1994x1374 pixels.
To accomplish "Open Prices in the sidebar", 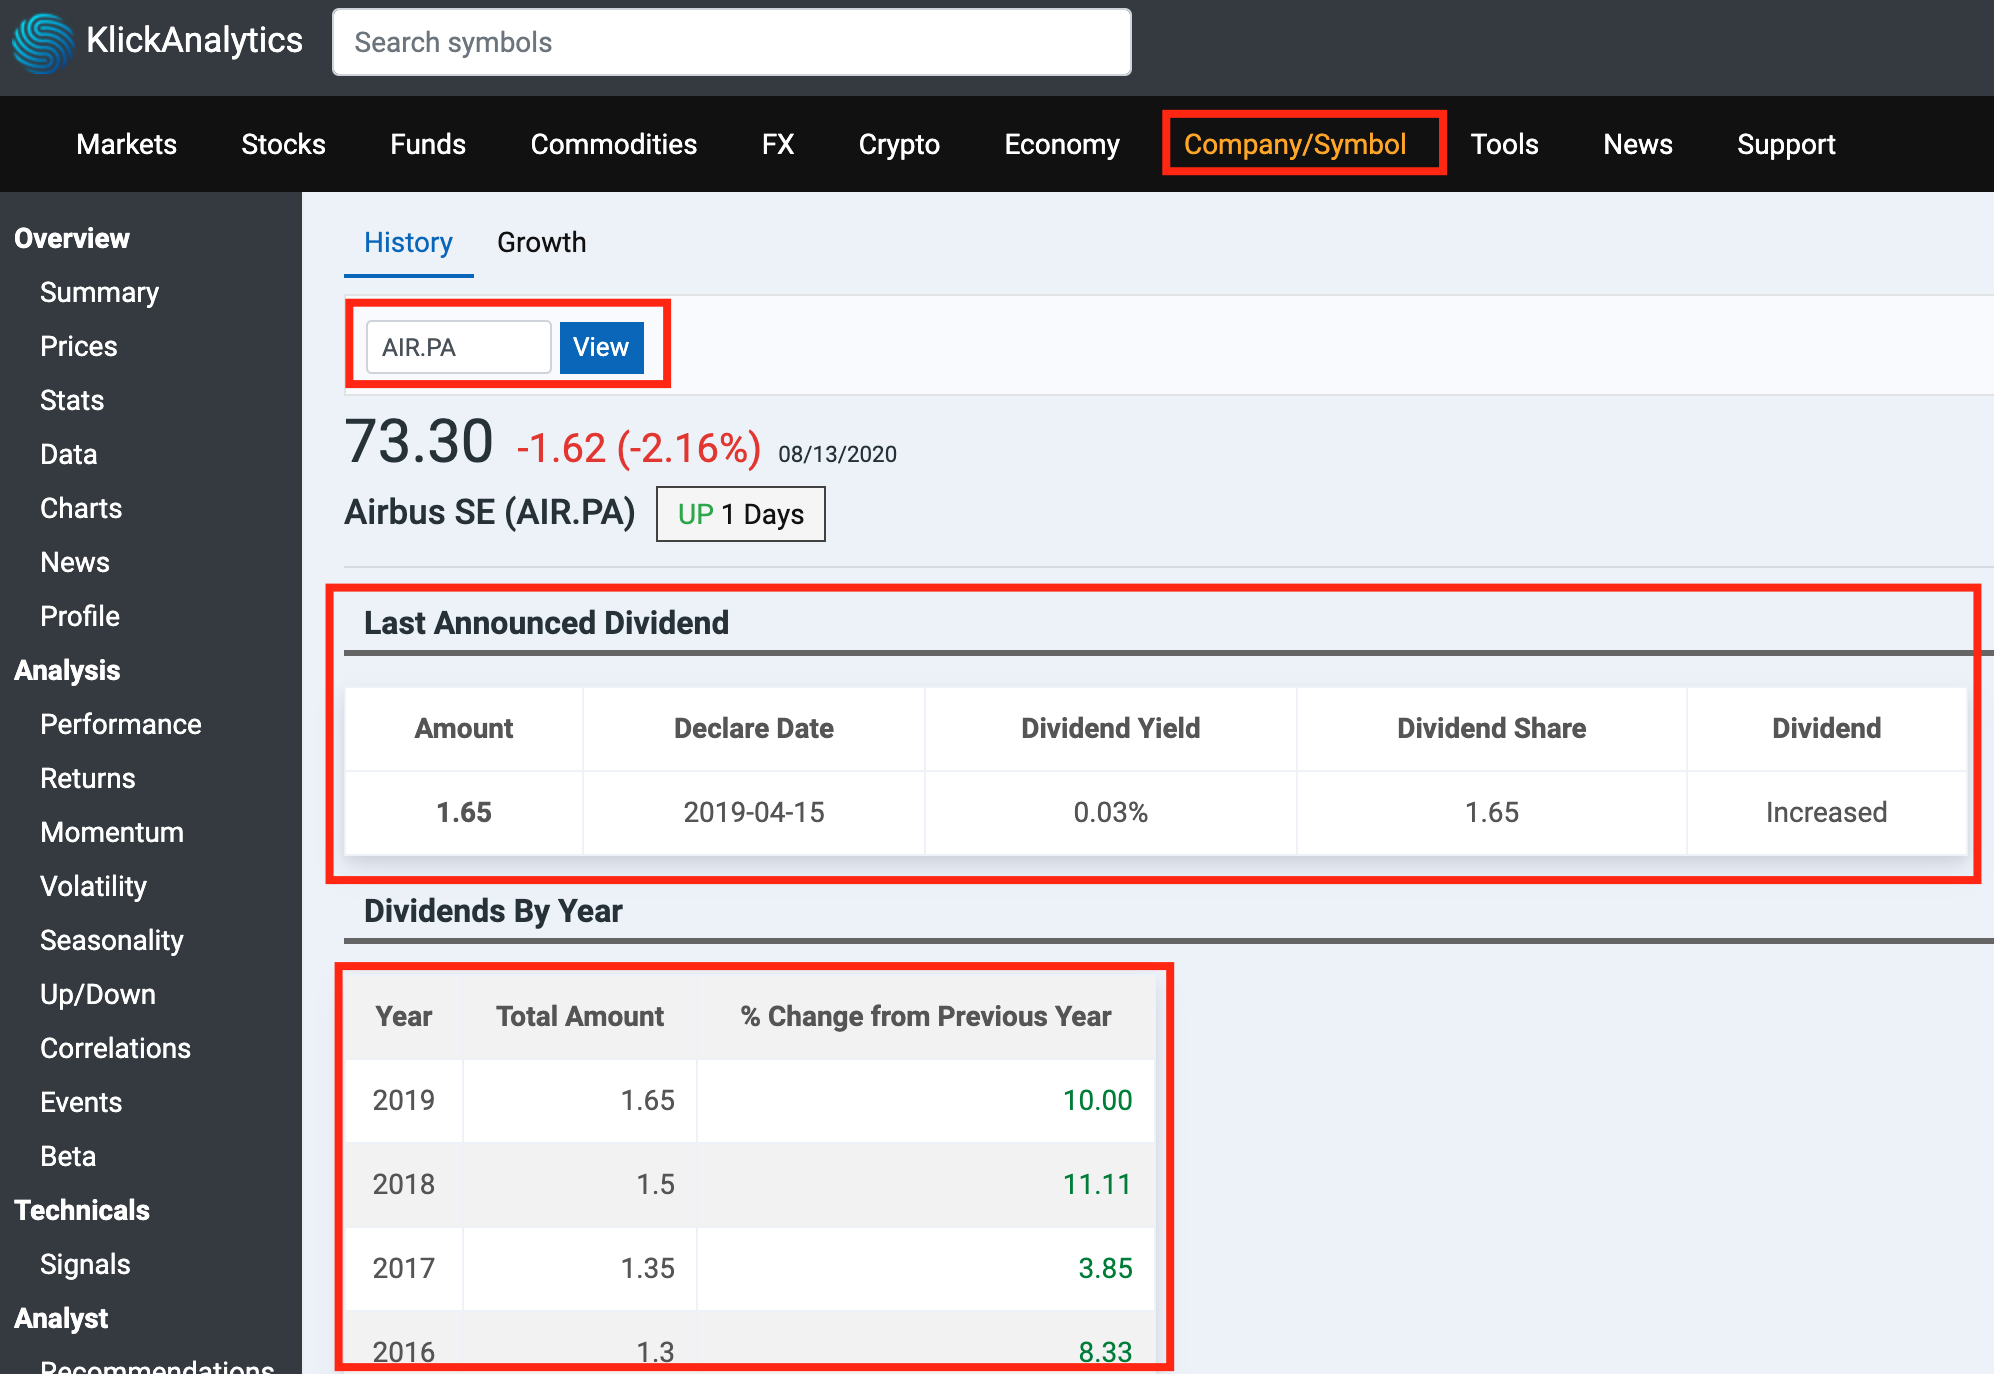I will [78, 346].
